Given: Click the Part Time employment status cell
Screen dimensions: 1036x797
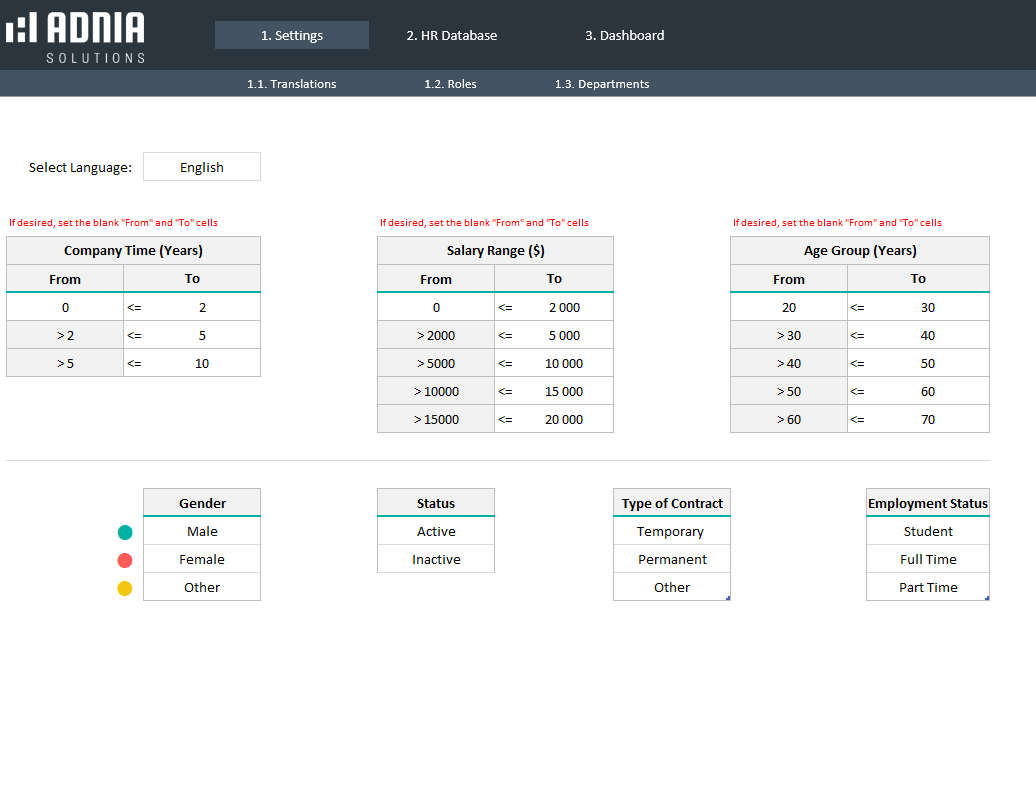Looking at the screenshot, I should tap(928, 587).
